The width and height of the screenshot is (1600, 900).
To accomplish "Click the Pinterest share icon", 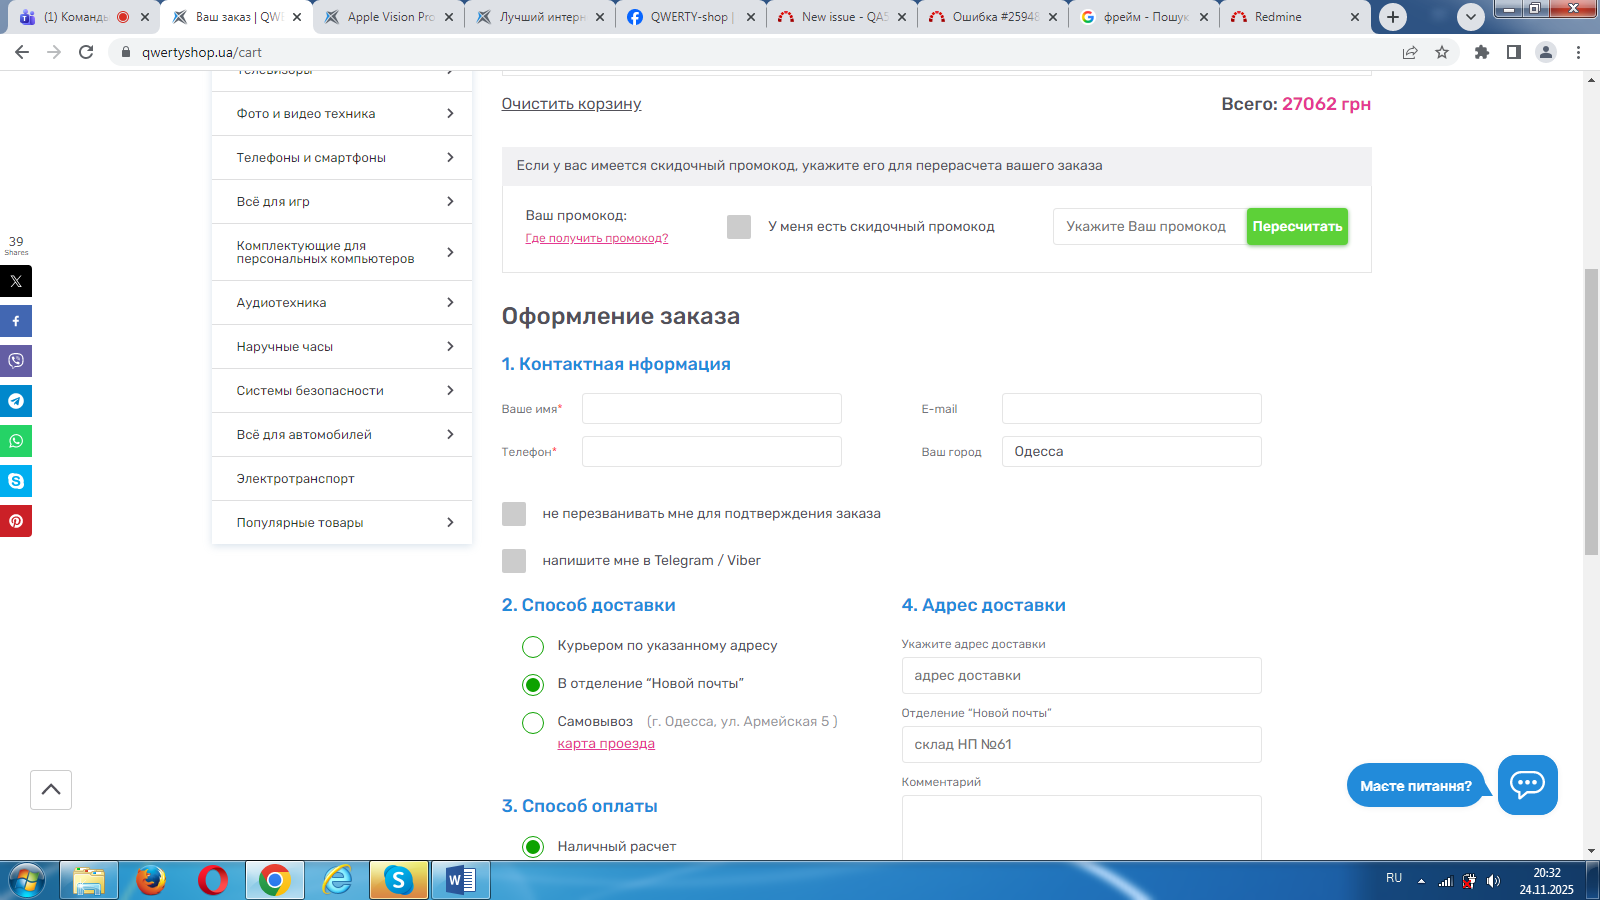I will click(16, 521).
